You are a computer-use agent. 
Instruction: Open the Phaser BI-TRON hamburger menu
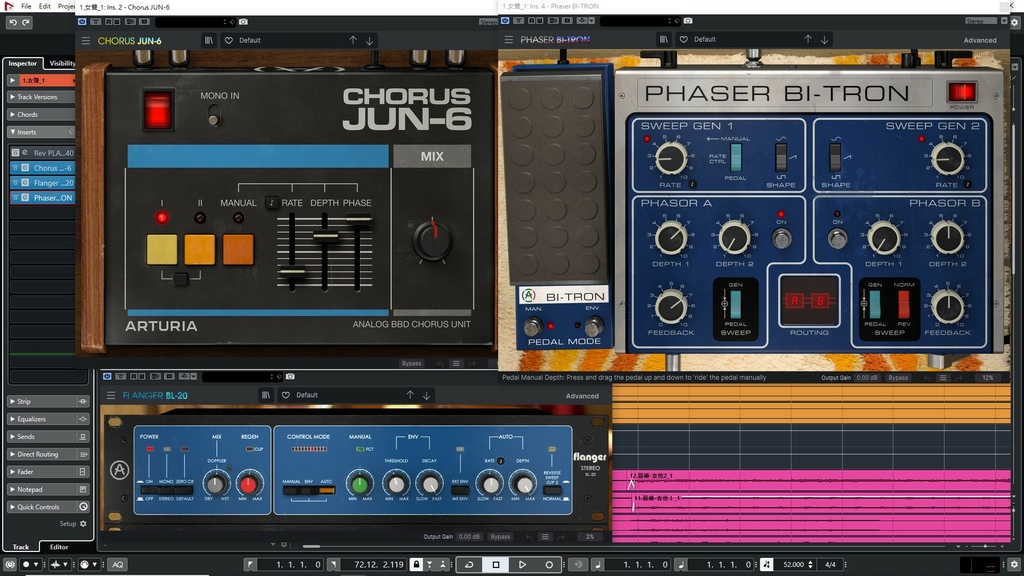point(509,40)
